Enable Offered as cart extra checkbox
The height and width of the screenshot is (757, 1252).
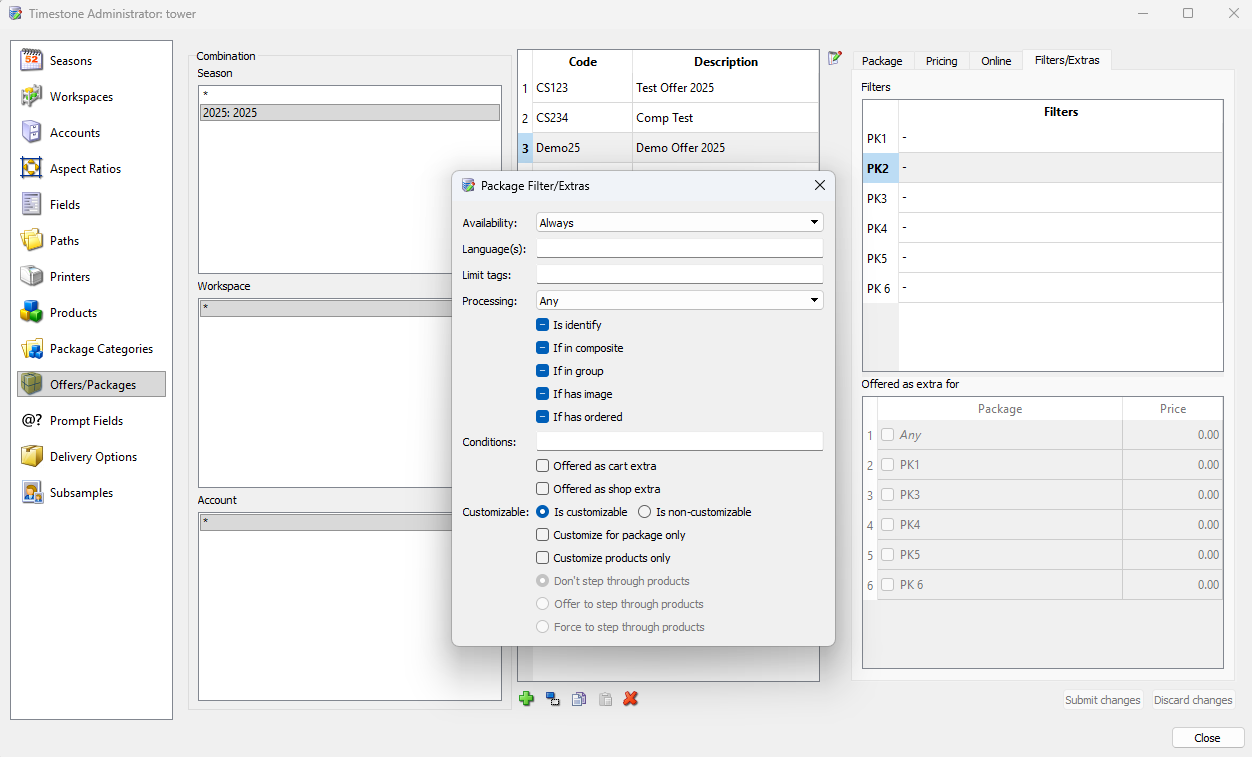point(543,466)
